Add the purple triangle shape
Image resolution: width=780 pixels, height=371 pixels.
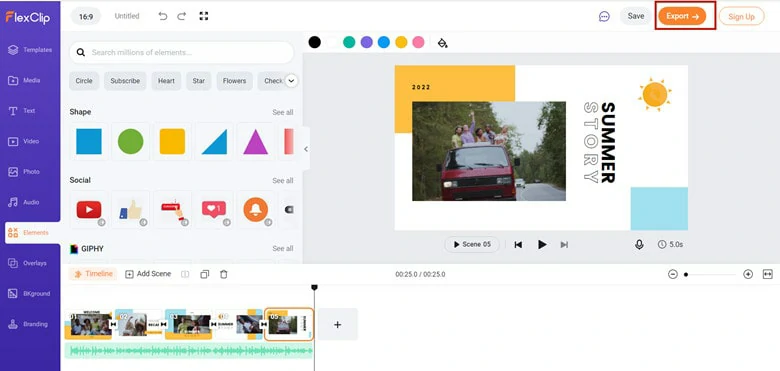[256, 141]
